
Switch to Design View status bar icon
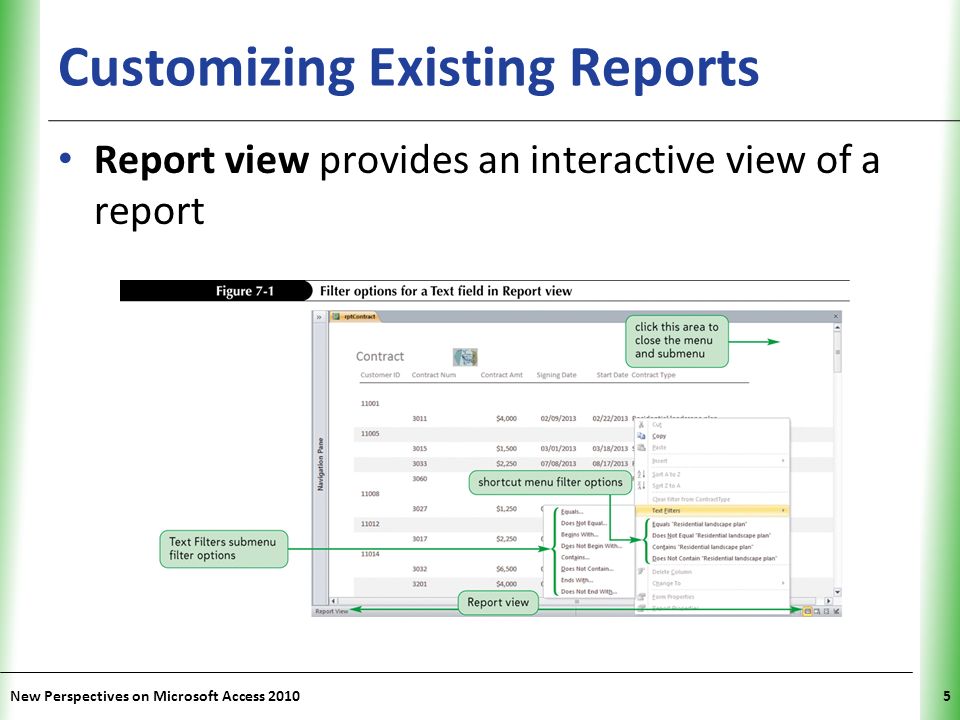[836, 611]
